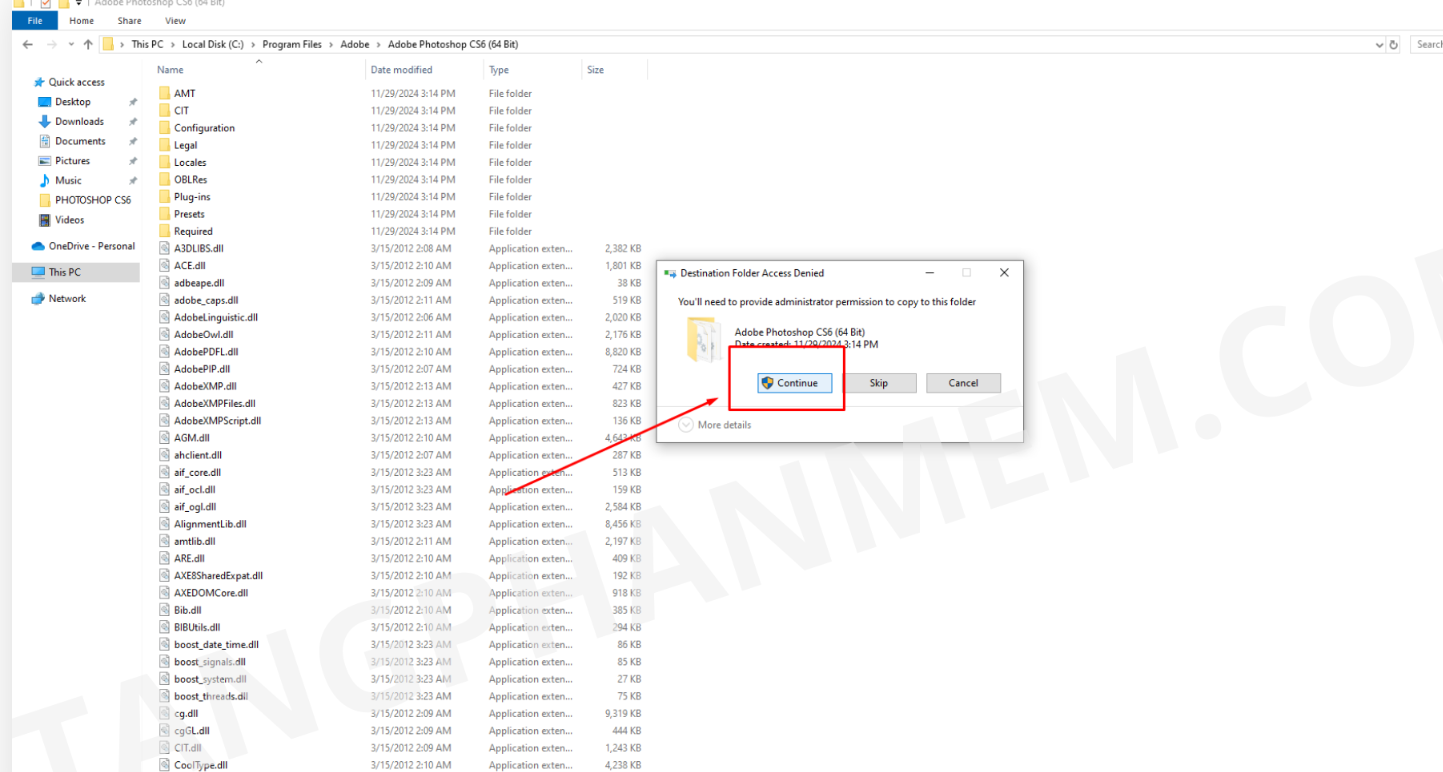Viewport: 1443px width, 772px height.
Task: Cancel the access denied dialog
Action: [x=963, y=383]
